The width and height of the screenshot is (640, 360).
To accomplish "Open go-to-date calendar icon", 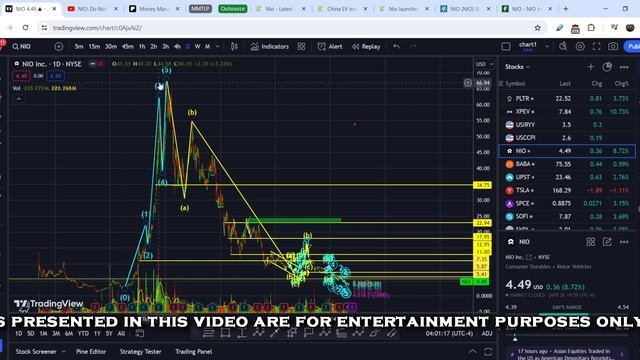I will pos(140,333).
